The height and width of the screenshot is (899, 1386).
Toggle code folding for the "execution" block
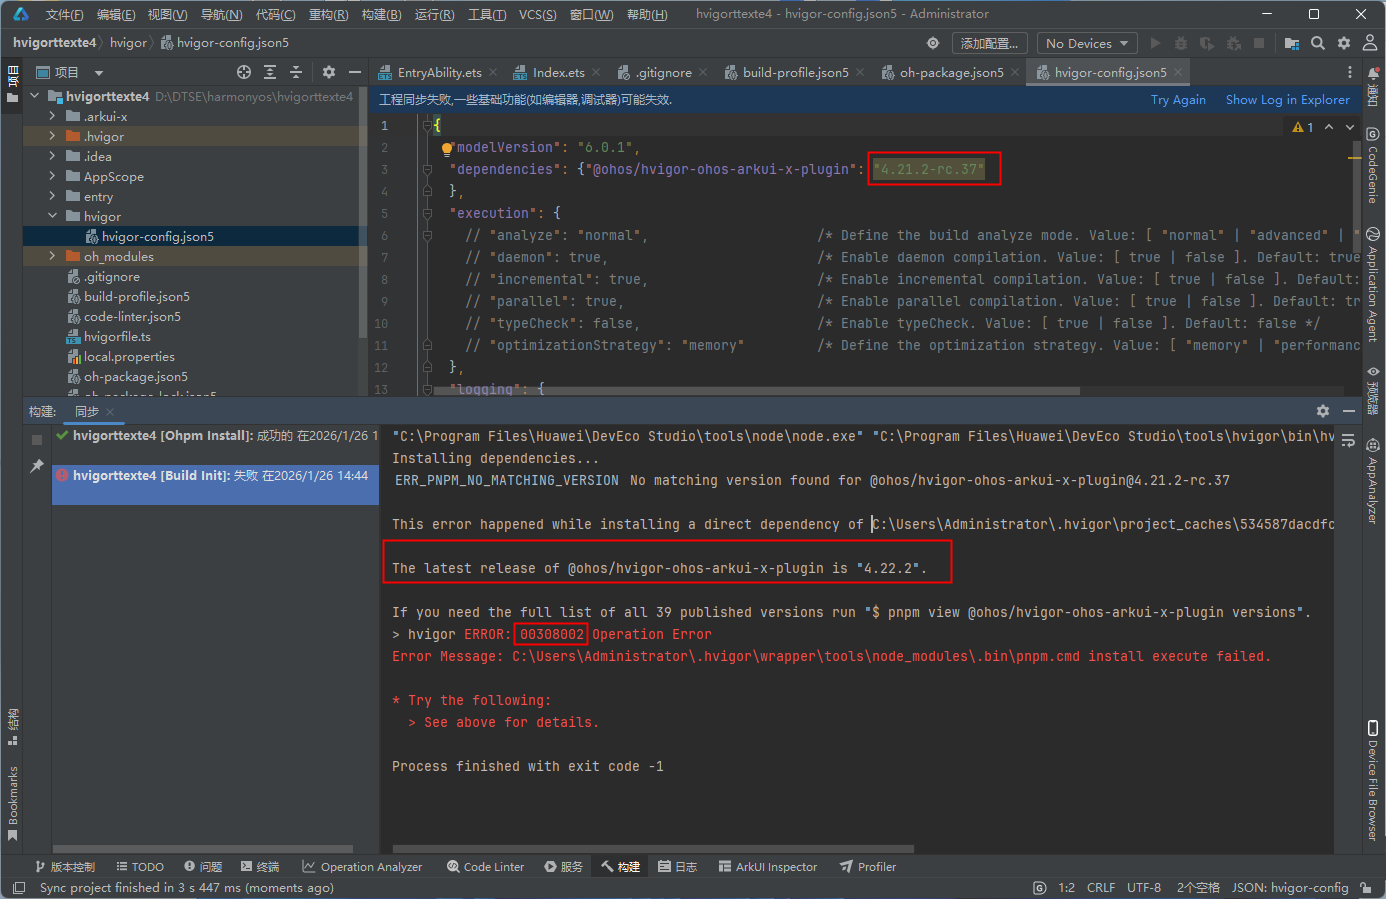pos(427,213)
